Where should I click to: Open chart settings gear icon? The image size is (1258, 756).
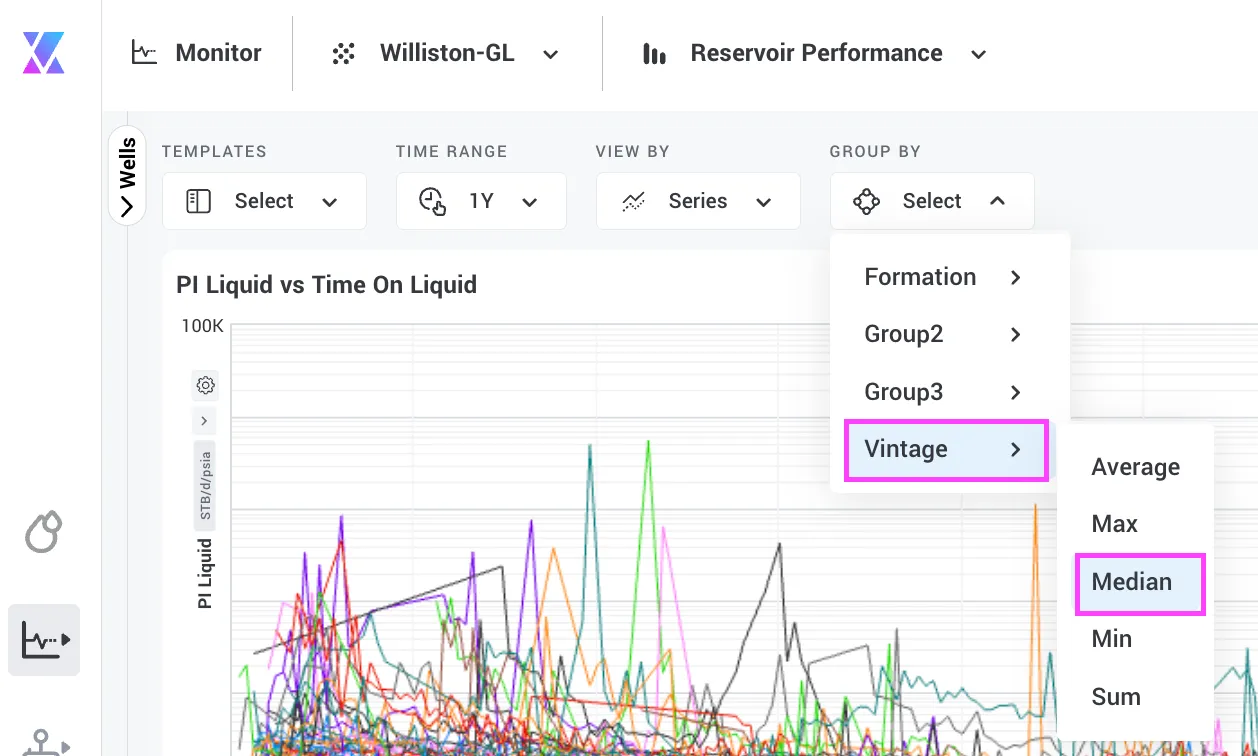(x=205, y=385)
